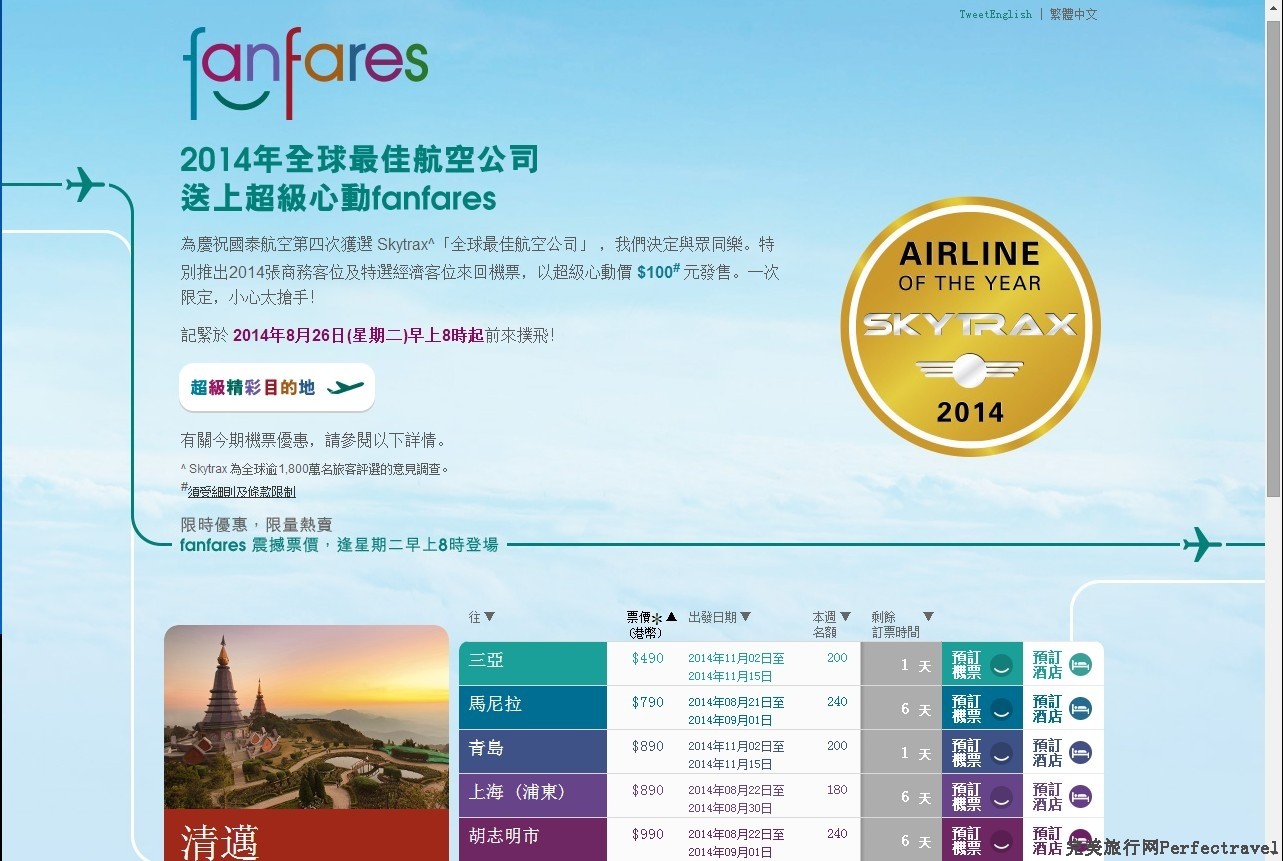Book hotel bed icon for 青島
Viewport: 1283px width, 861px height.
click(1080, 753)
